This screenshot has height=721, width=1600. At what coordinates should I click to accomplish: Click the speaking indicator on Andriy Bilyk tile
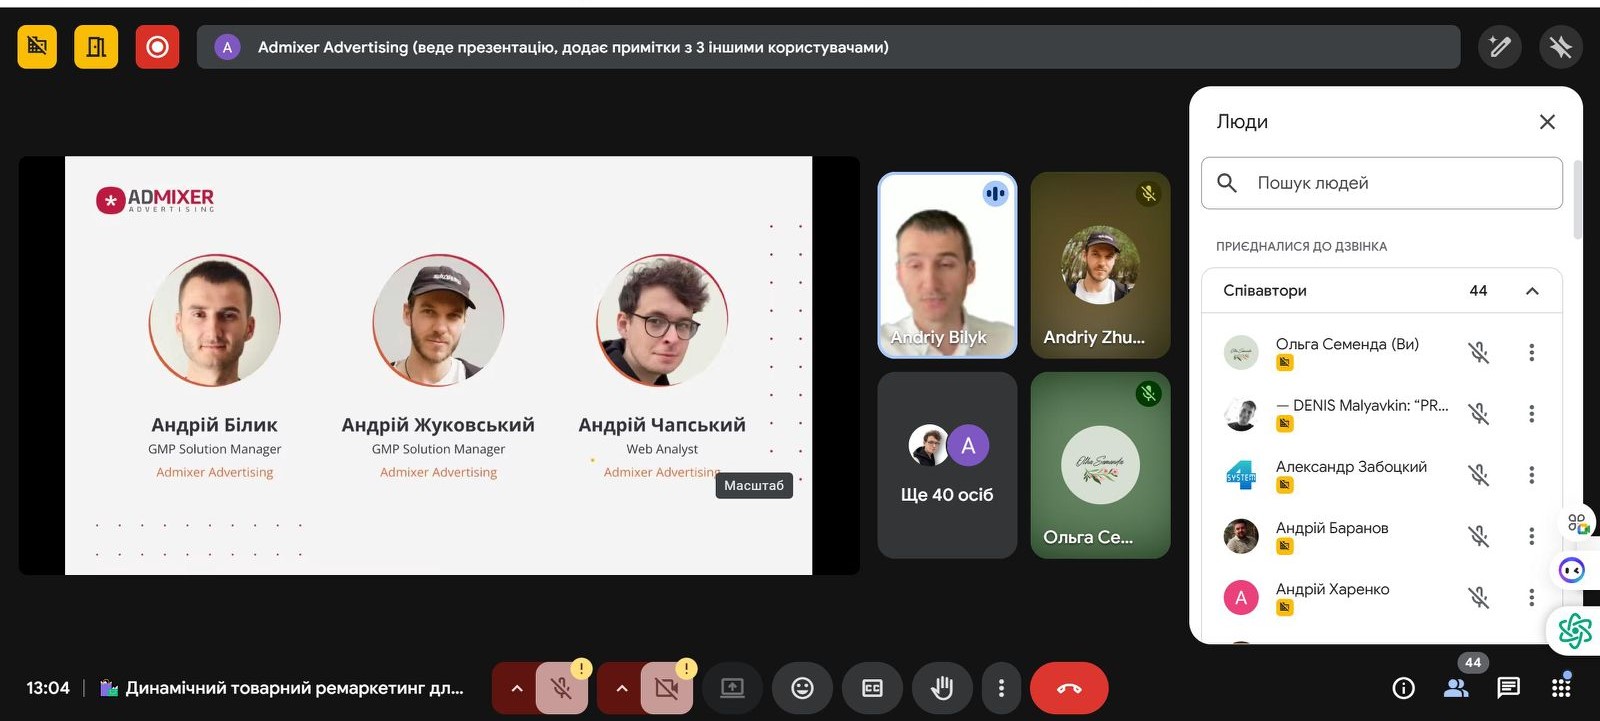click(995, 194)
